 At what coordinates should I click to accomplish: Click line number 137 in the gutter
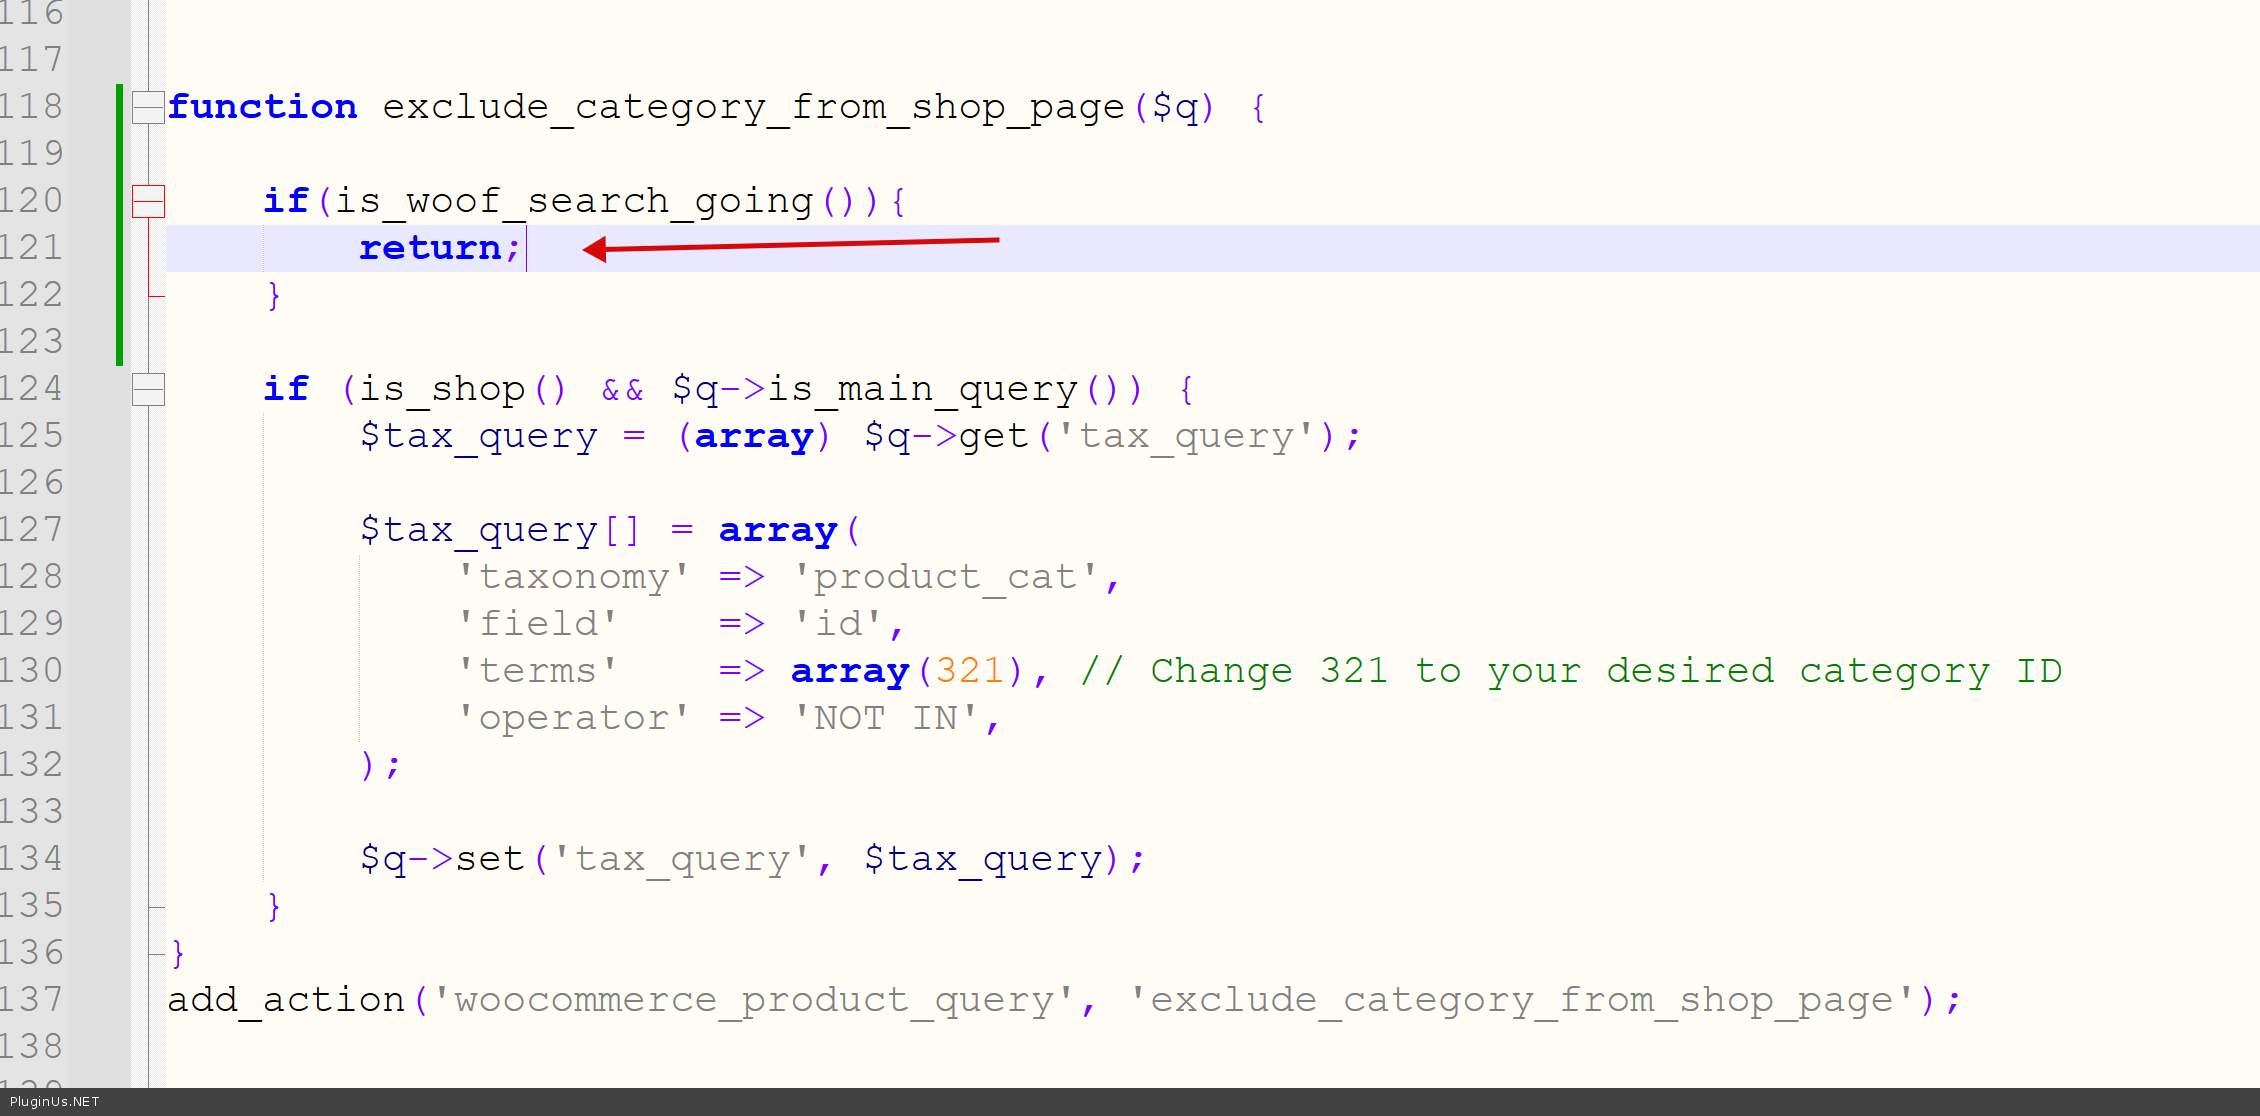32,999
